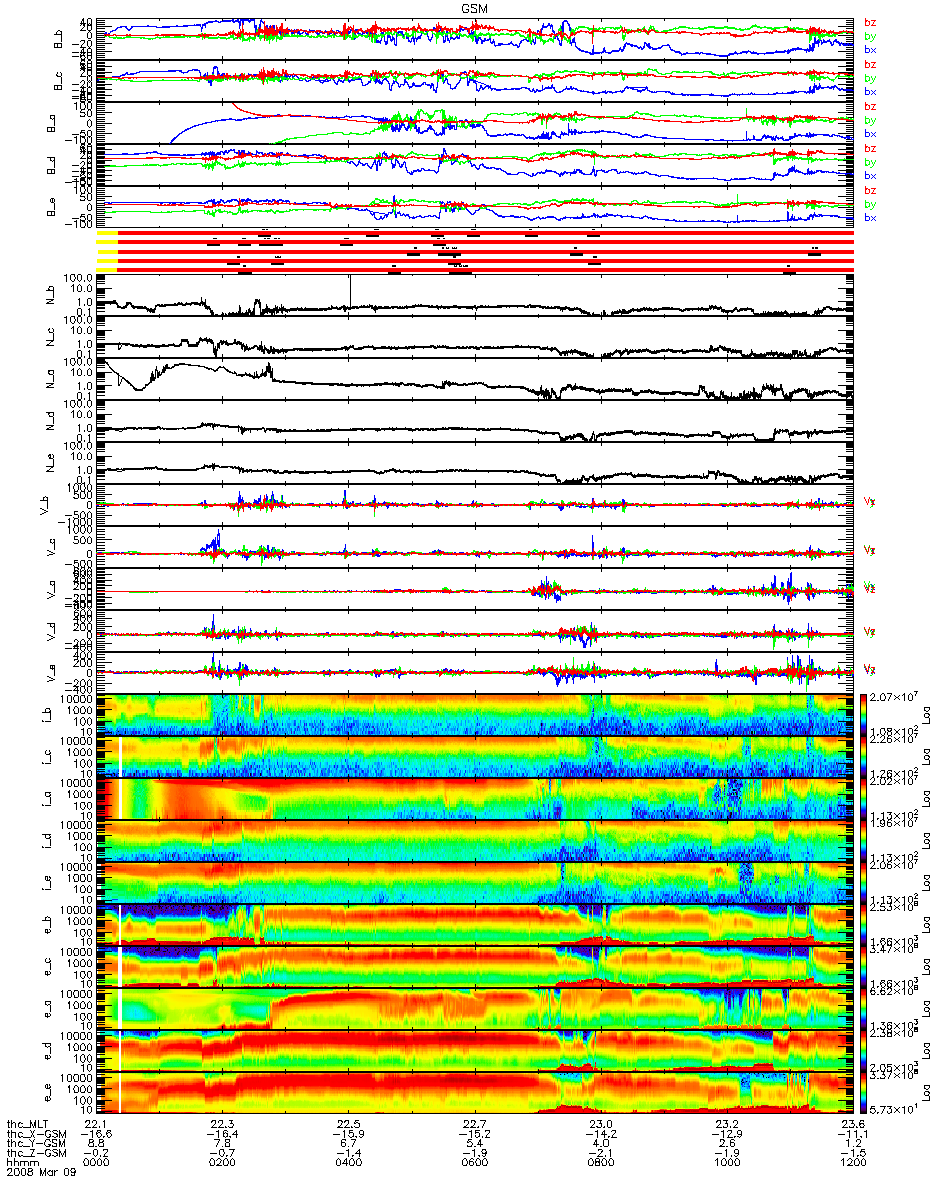Click the 1200 time tick label
Viewport: 930px width, 1200px height.
(x=852, y=1163)
